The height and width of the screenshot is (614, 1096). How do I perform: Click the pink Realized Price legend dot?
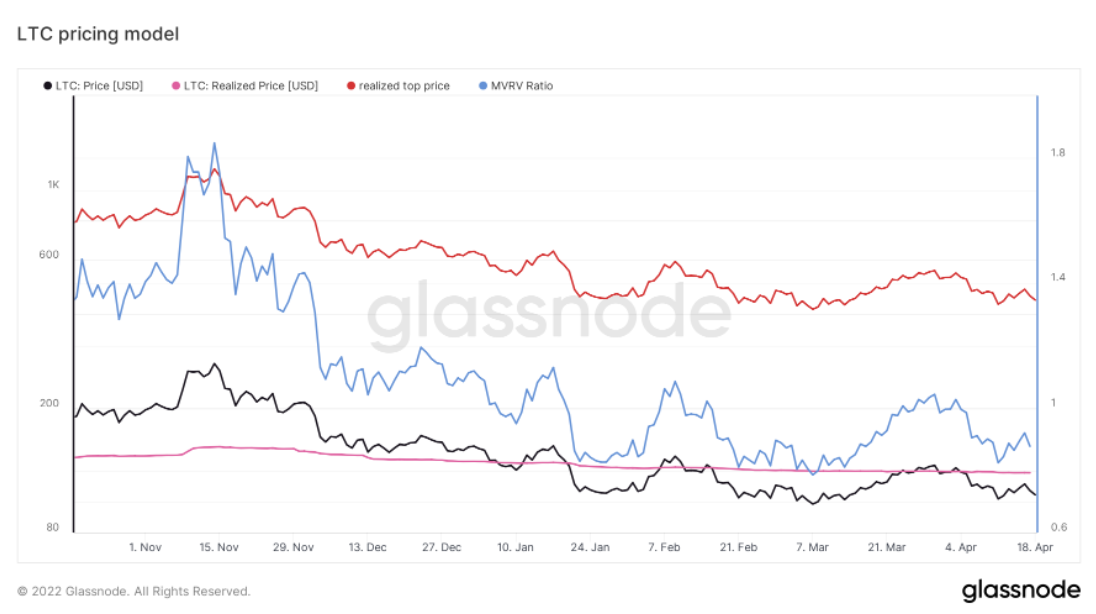(x=177, y=86)
